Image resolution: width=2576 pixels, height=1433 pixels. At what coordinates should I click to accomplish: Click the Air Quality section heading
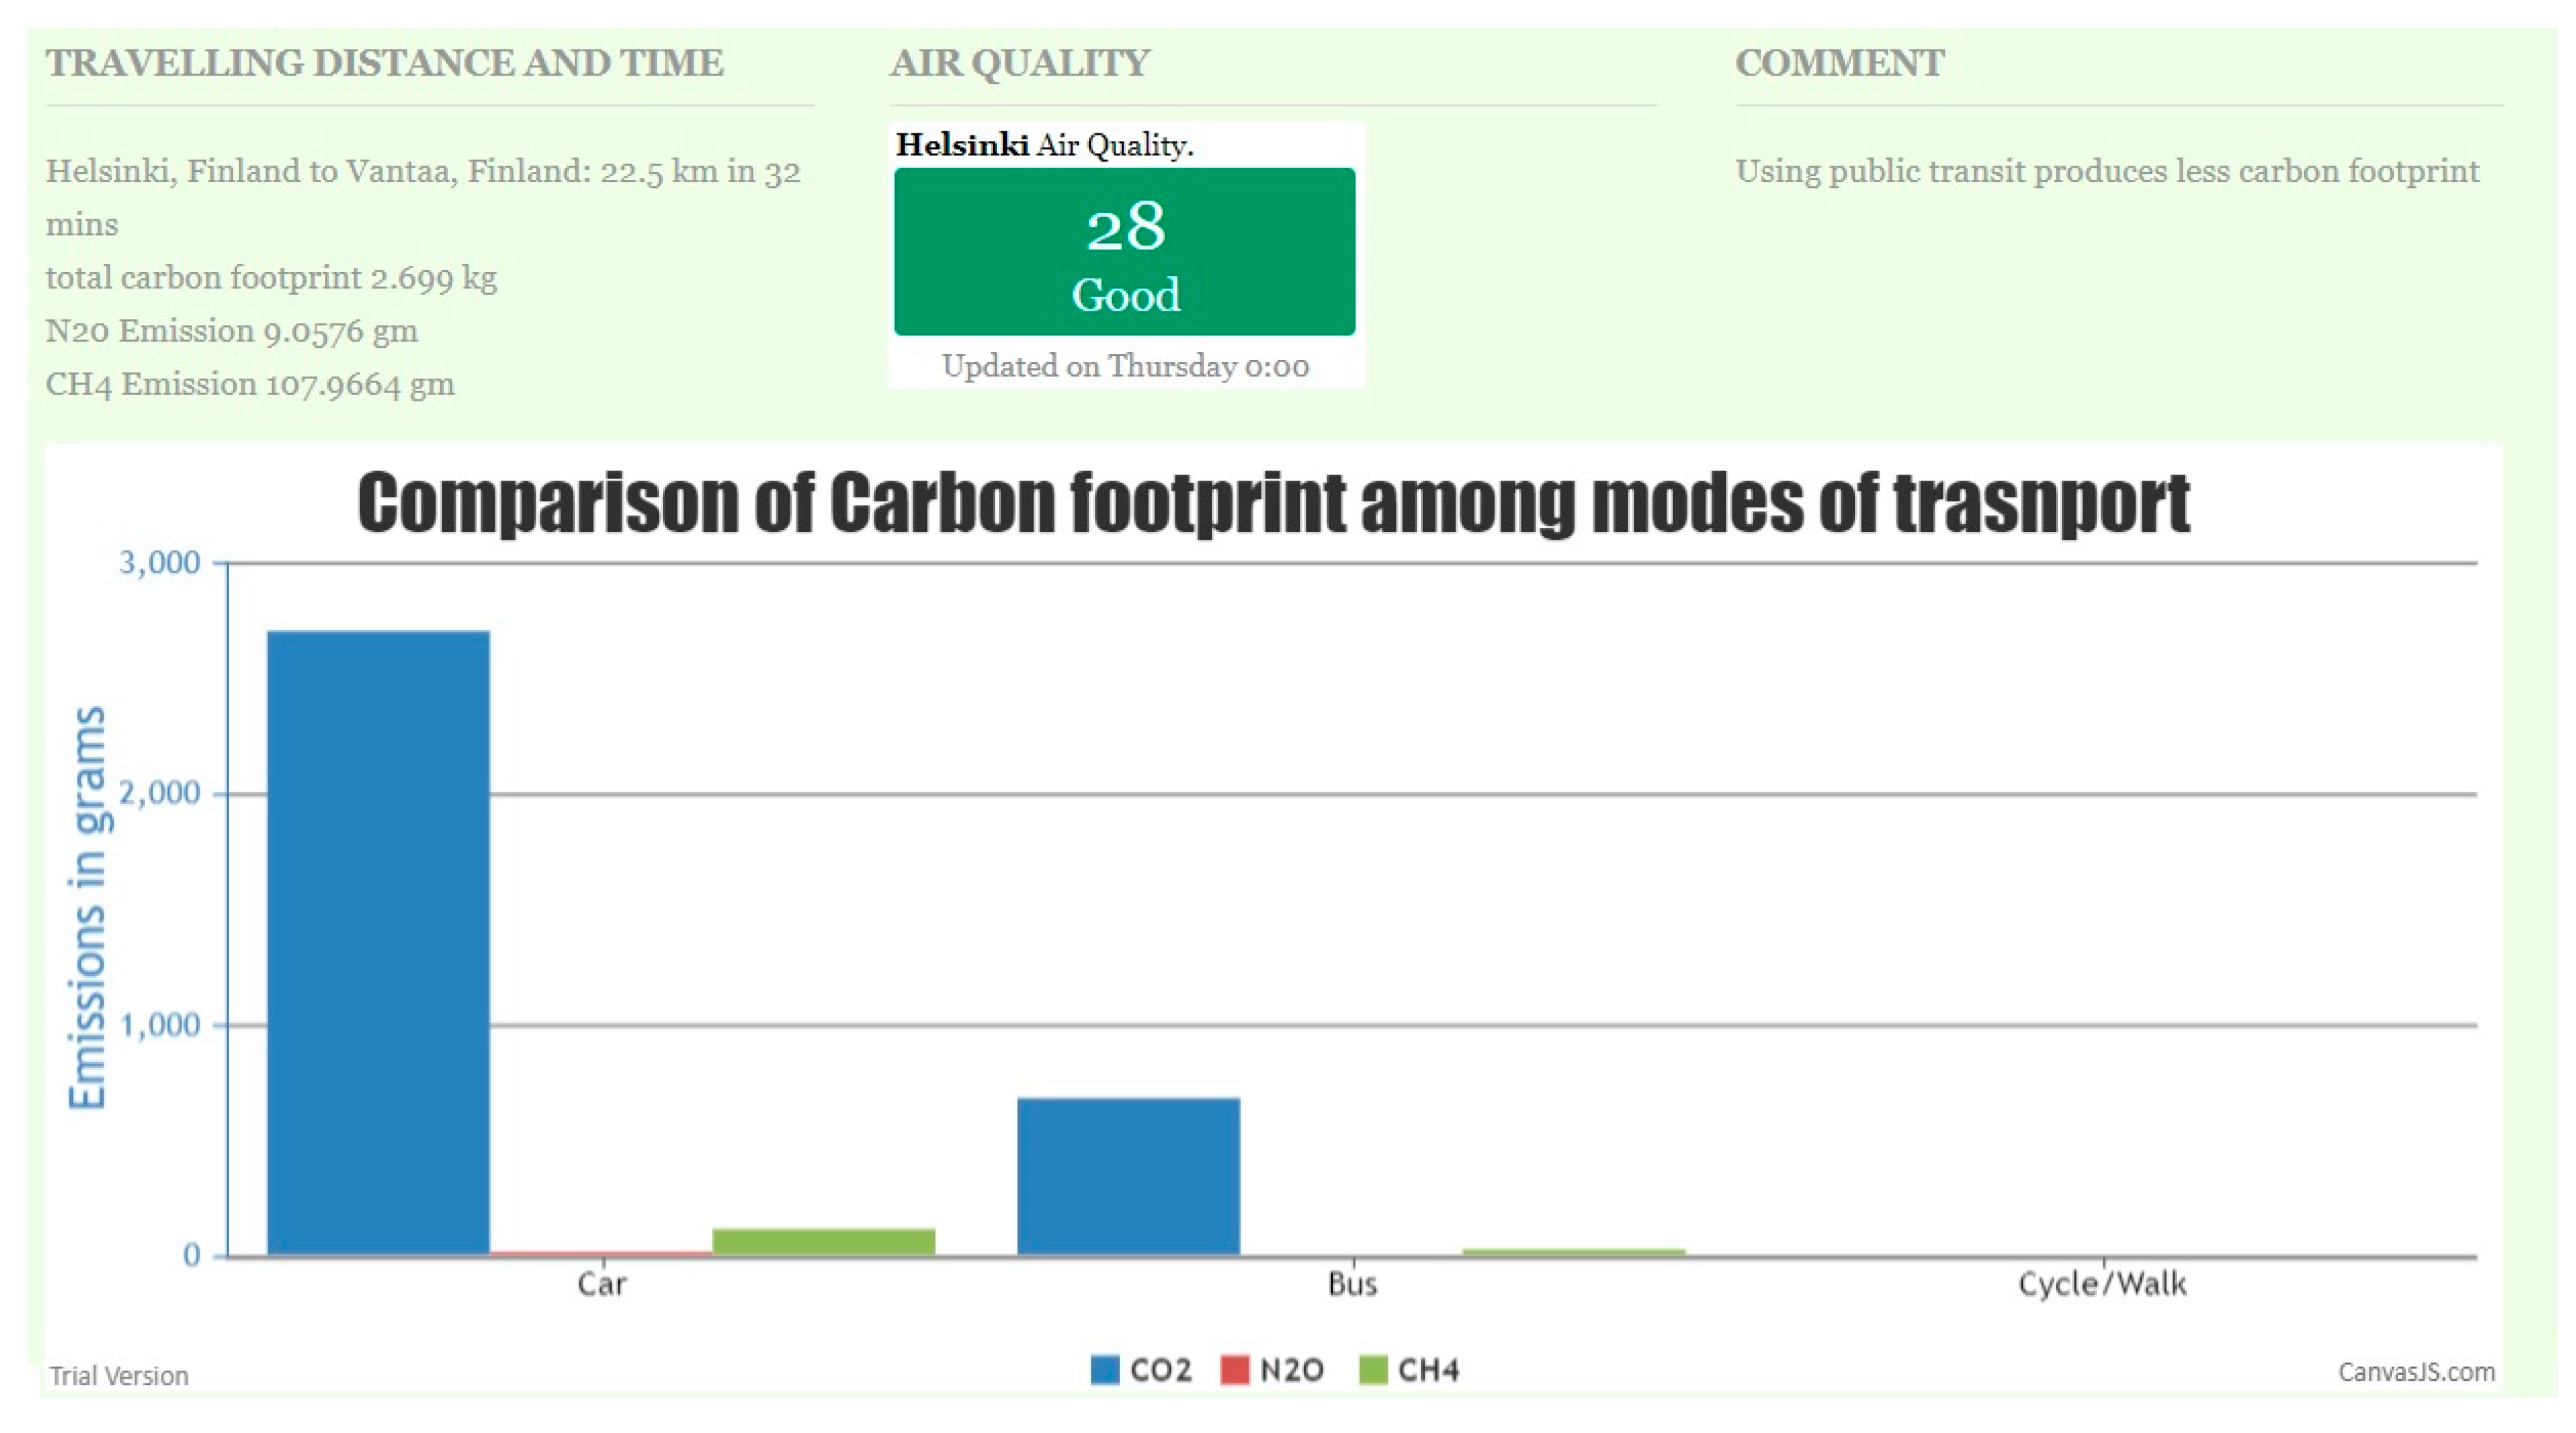click(1019, 63)
